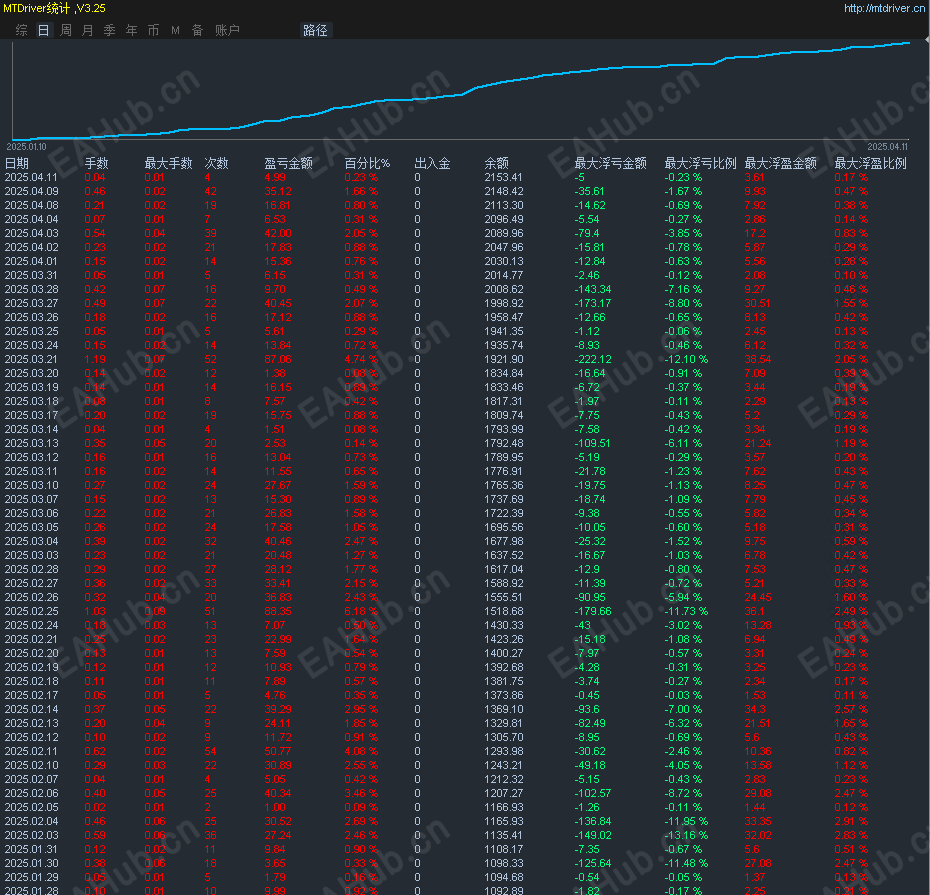Open the 账户 account tab
Viewport: 930px width, 895px height.
227,30
